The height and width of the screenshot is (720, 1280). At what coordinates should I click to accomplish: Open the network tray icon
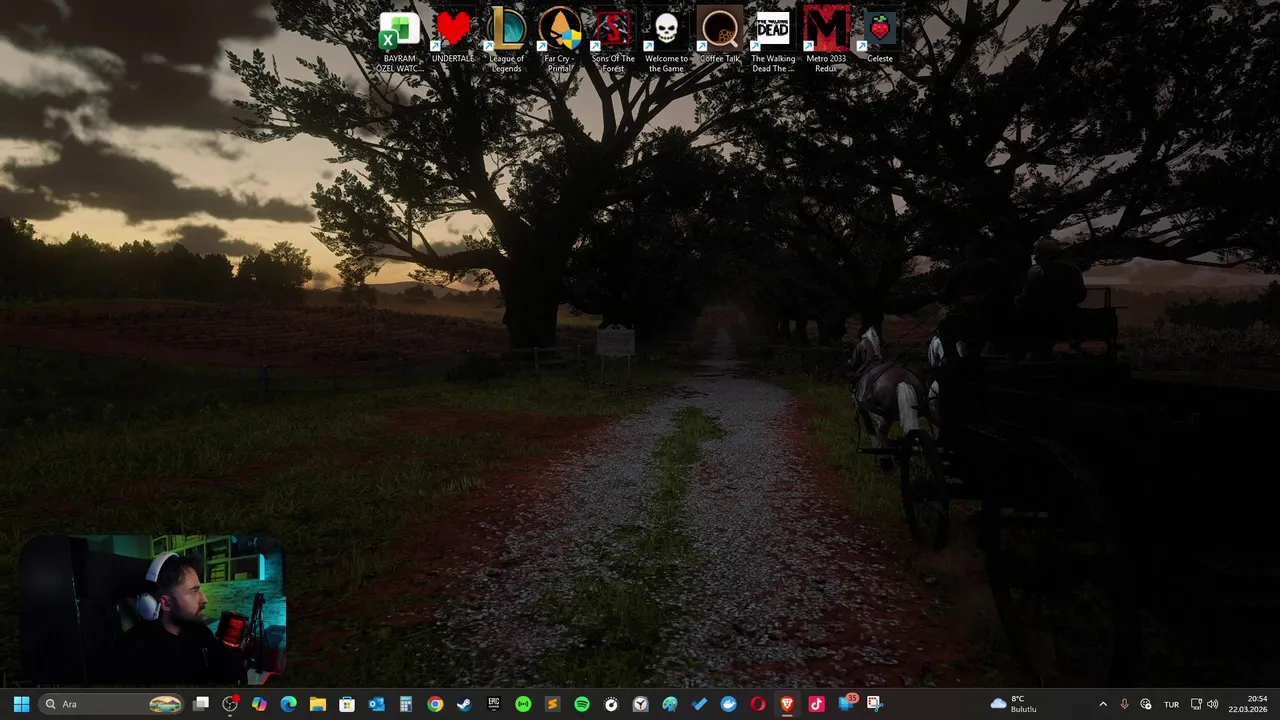(1196, 704)
